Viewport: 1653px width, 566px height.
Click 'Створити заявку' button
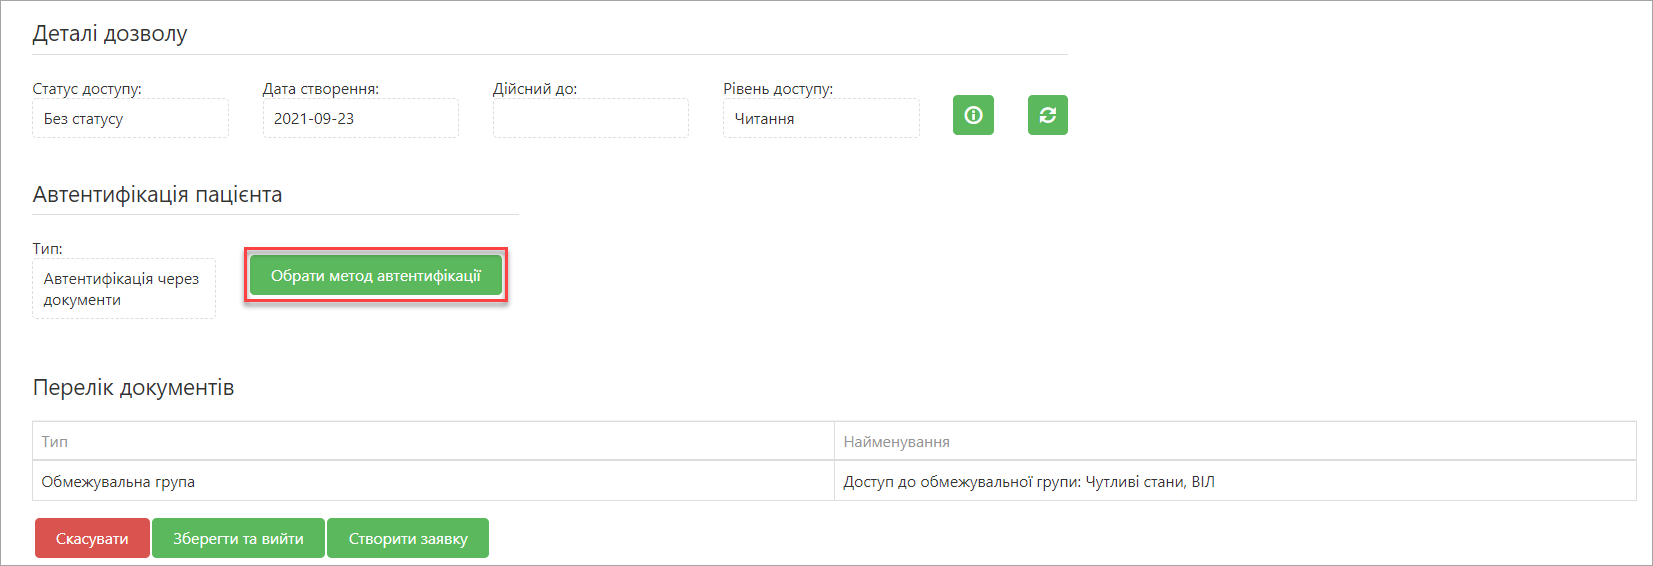coord(408,538)
